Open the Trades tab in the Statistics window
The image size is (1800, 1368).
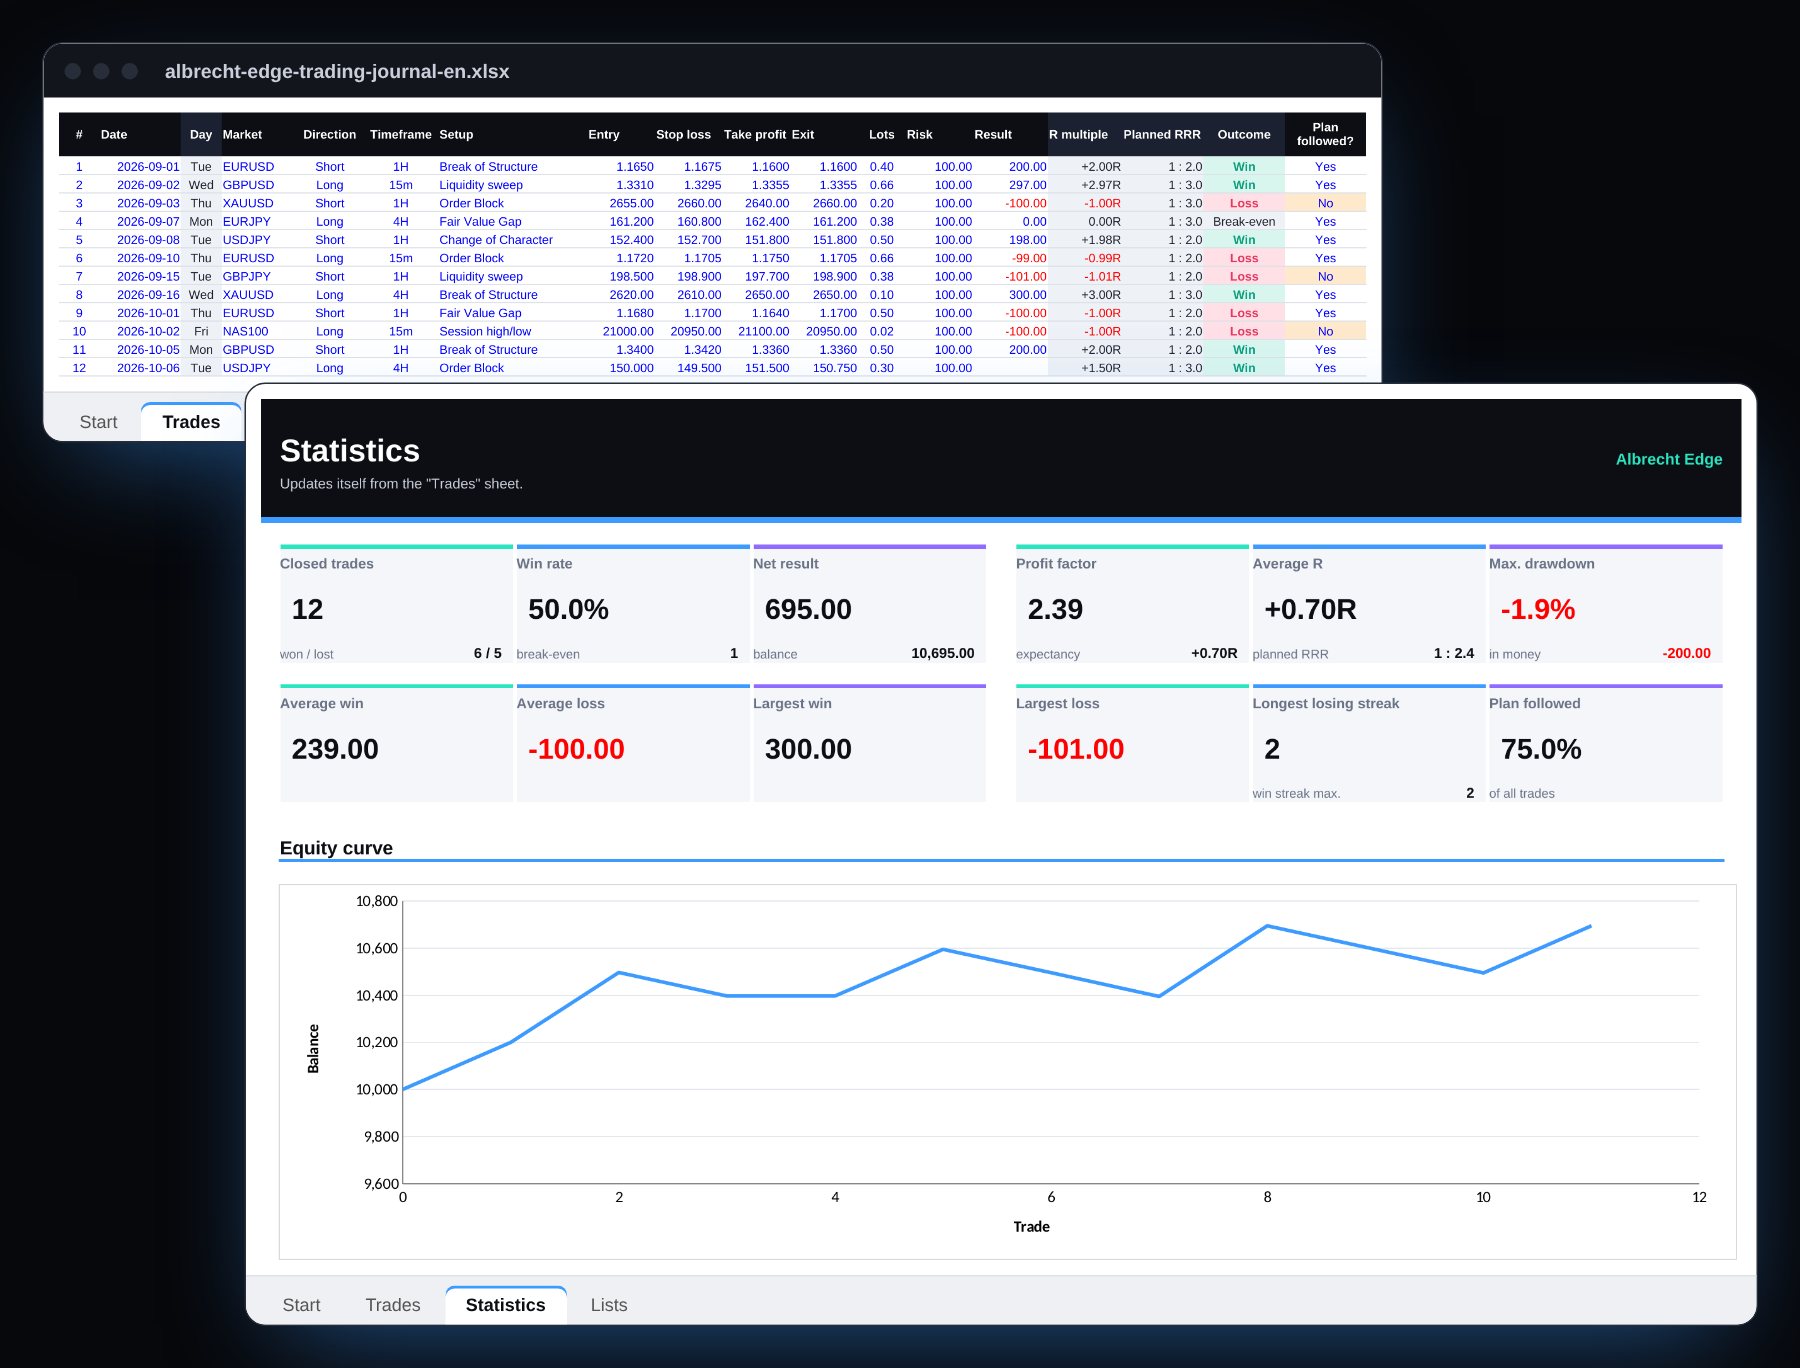(x=392, y=1305)
